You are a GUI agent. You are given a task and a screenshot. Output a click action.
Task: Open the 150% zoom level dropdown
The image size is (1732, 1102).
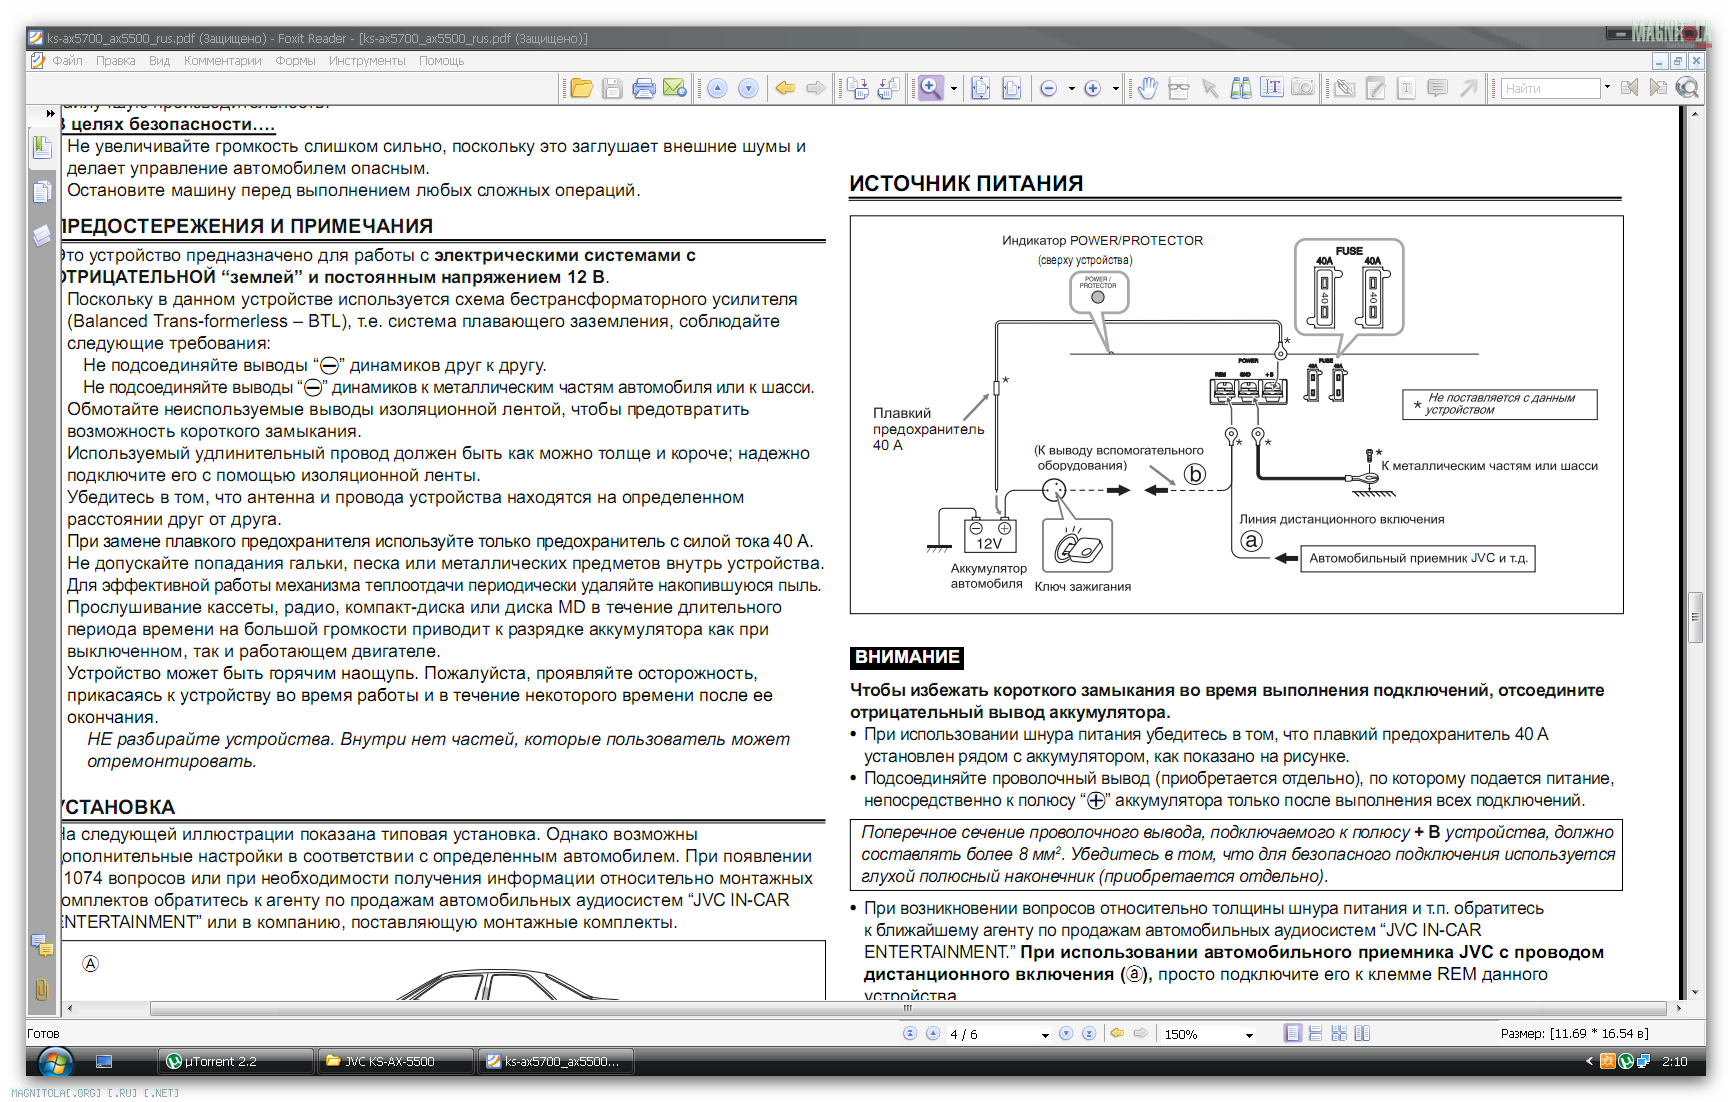pos(1249,1034)
